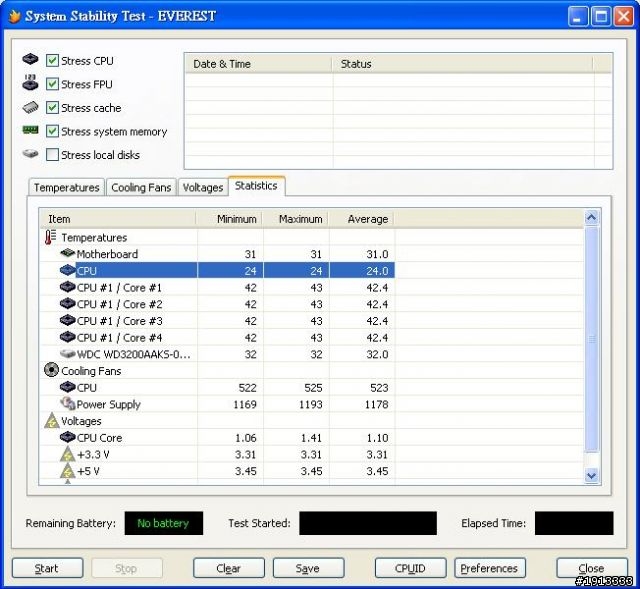
Task: Uncheck the Stress FPU option
Action: (x=52, y=84)
